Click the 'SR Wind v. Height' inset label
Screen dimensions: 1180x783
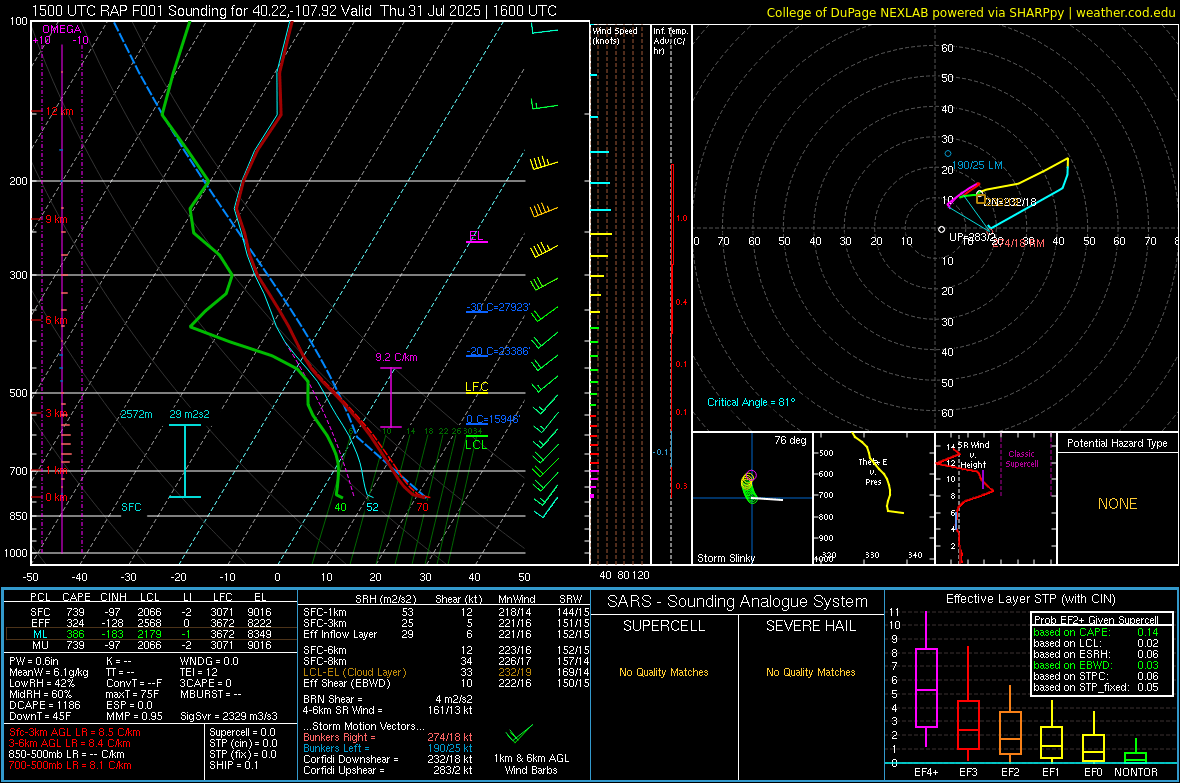(973, 455)
